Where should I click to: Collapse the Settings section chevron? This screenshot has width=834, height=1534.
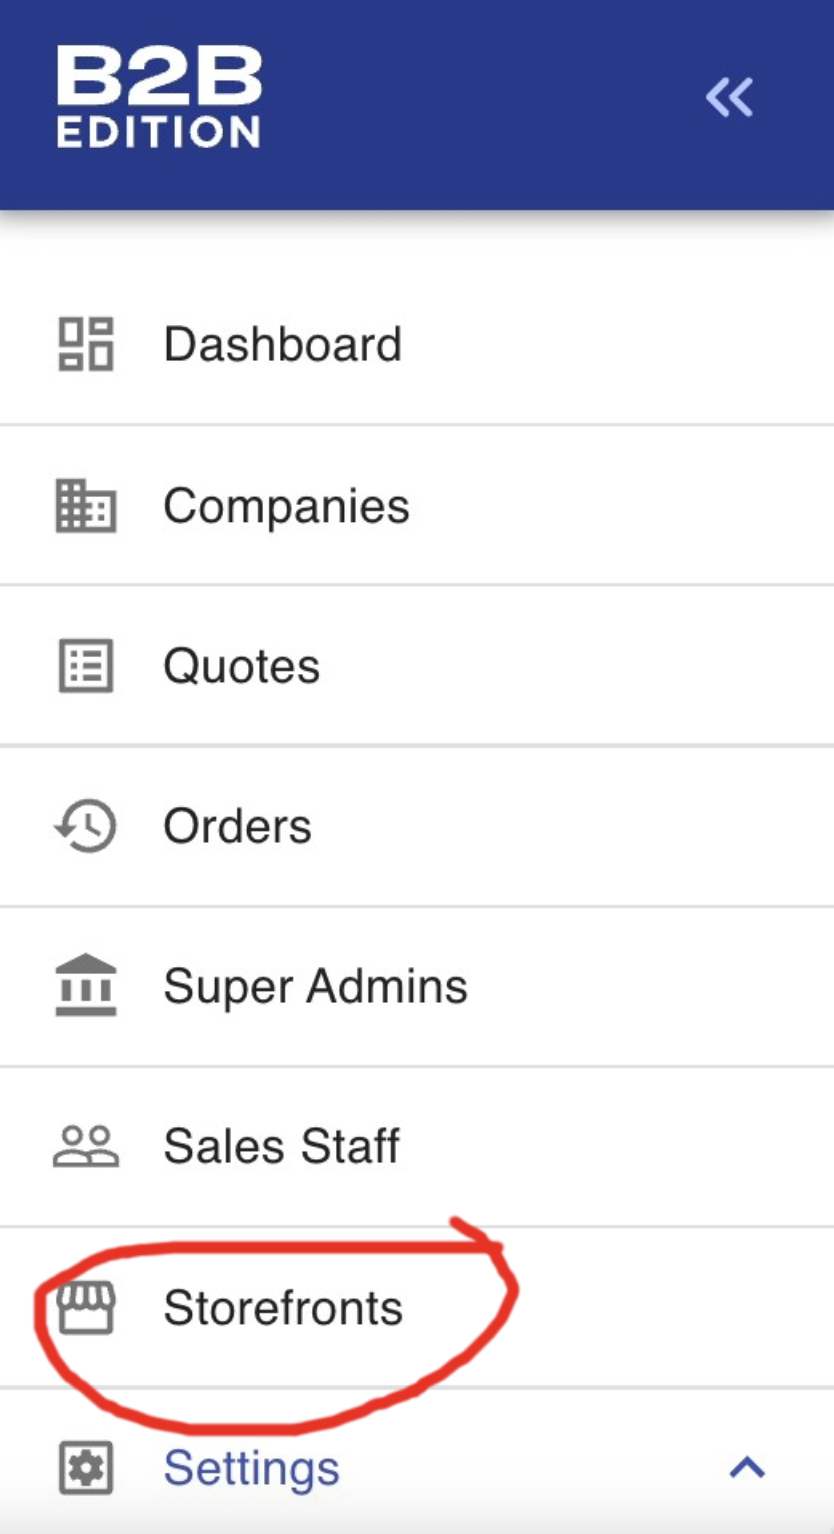[x=747, y=1467]
